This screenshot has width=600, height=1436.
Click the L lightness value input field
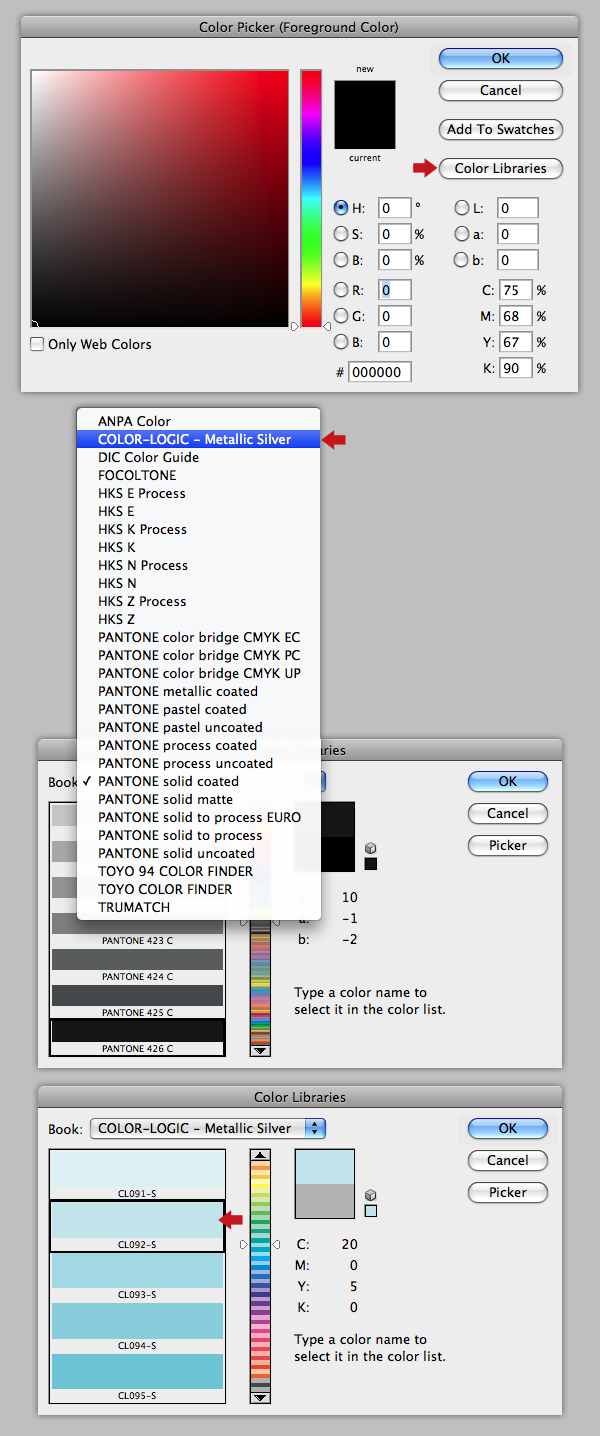(518, 208)
